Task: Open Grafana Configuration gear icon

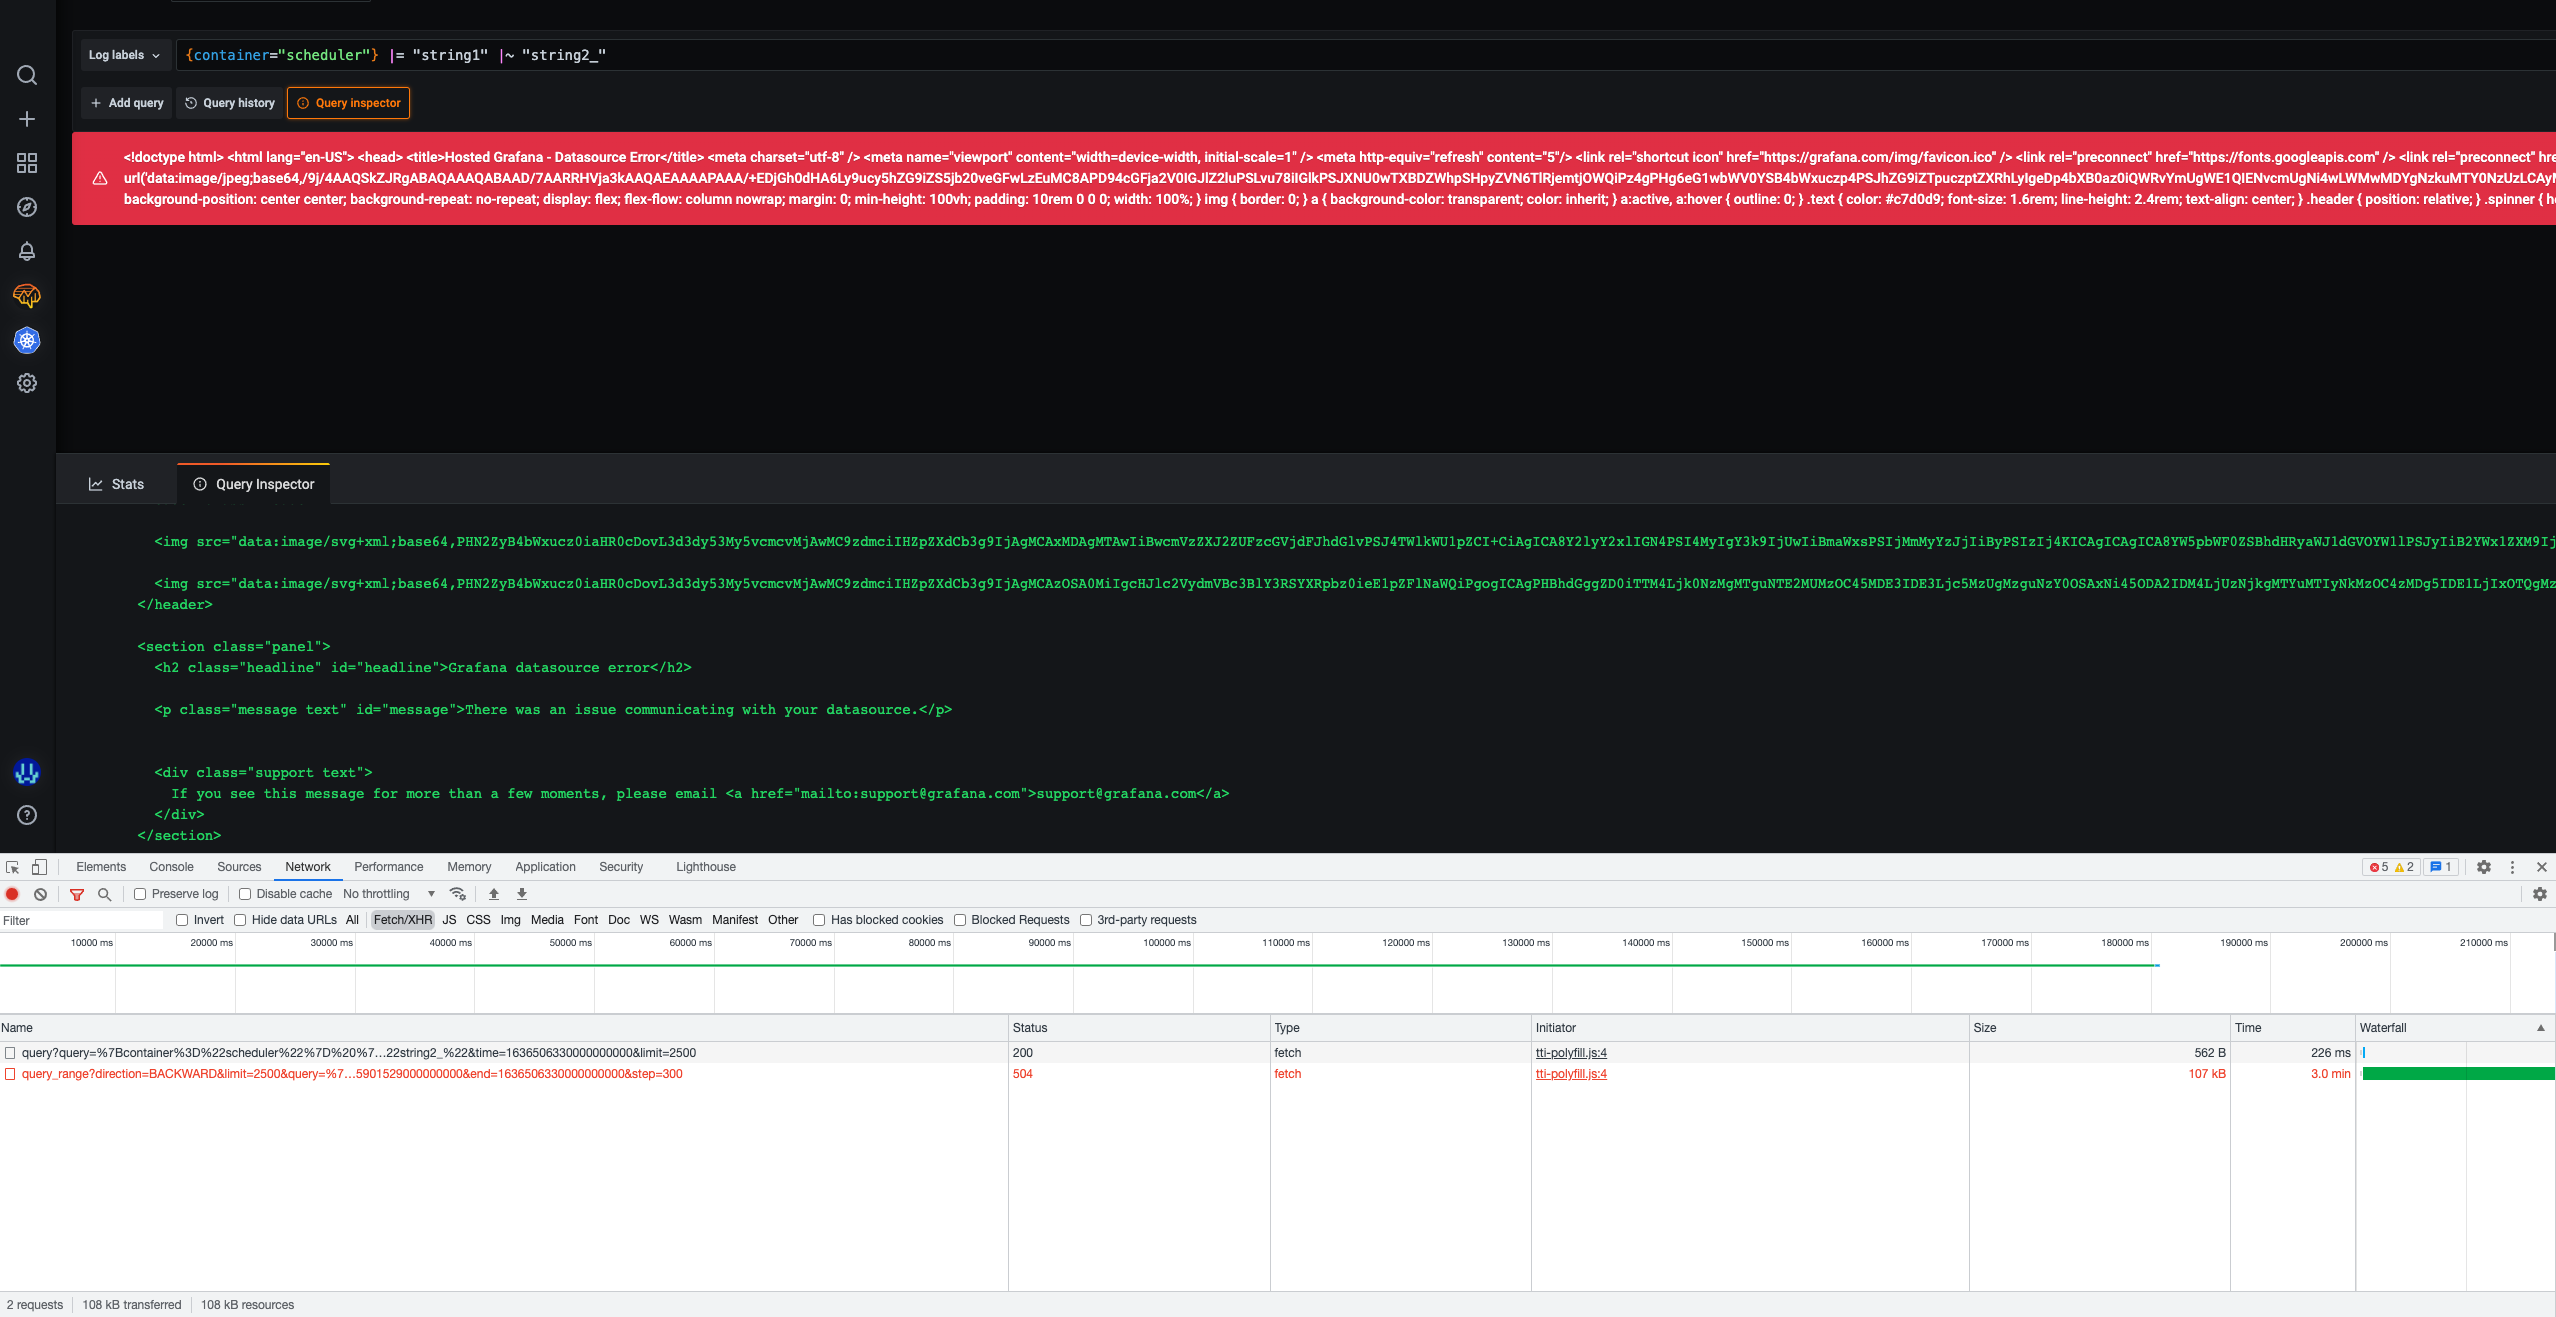Action: [26, 383]
